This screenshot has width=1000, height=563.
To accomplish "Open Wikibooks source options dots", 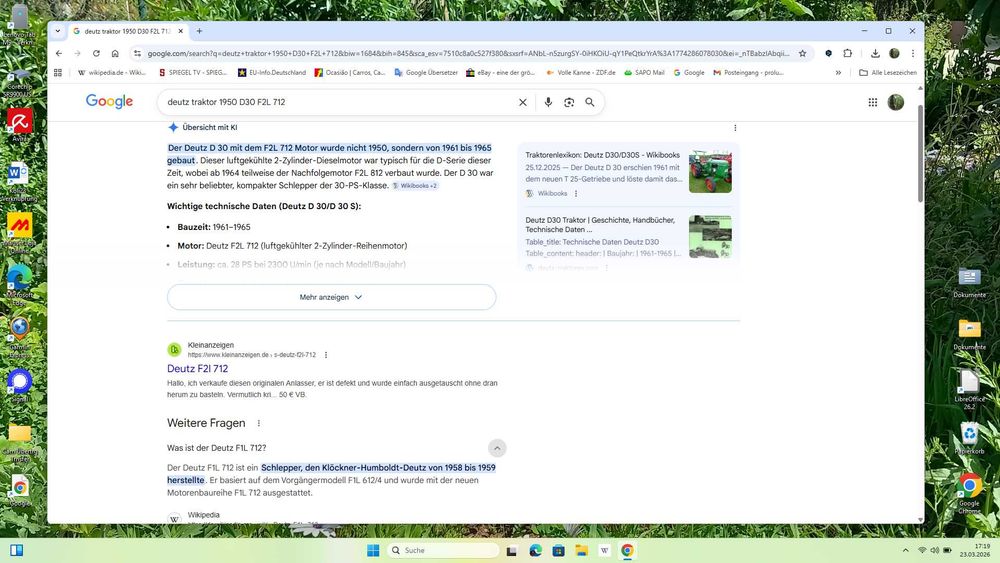I will (x=576, y=193).
